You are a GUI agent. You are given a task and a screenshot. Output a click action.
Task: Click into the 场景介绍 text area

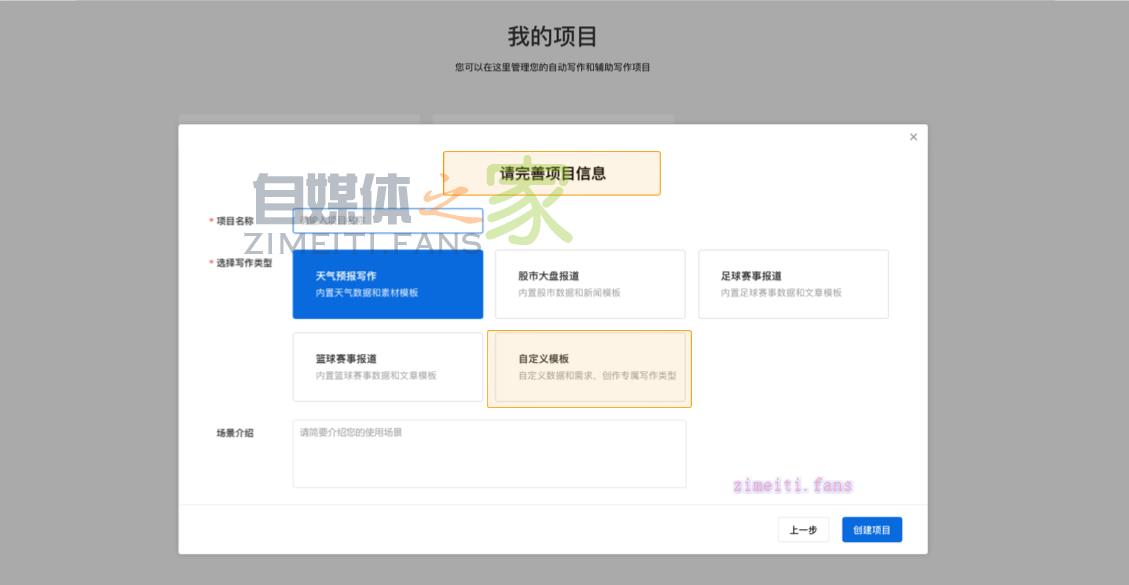tap(489, 454)
